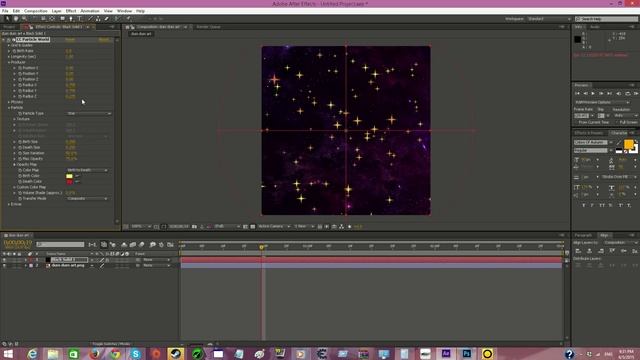The width and height of the screenshot is (640, 360).
Task: Toggle Birth Size stopwatch
Action: [x=20, y=142]
